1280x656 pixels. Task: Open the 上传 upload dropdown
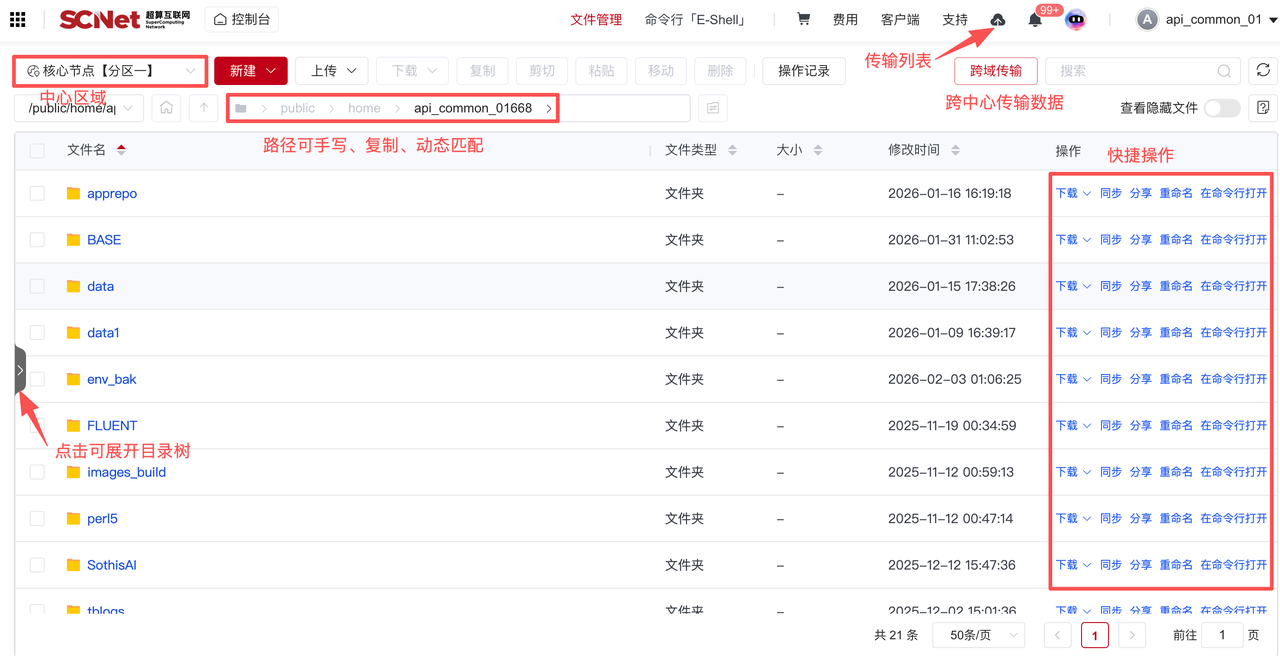(x=332, y=71)
